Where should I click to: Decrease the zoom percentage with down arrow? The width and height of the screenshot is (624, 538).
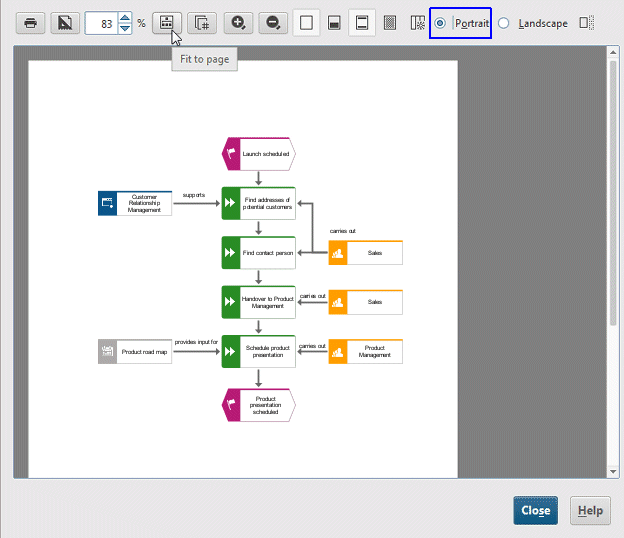125,29
